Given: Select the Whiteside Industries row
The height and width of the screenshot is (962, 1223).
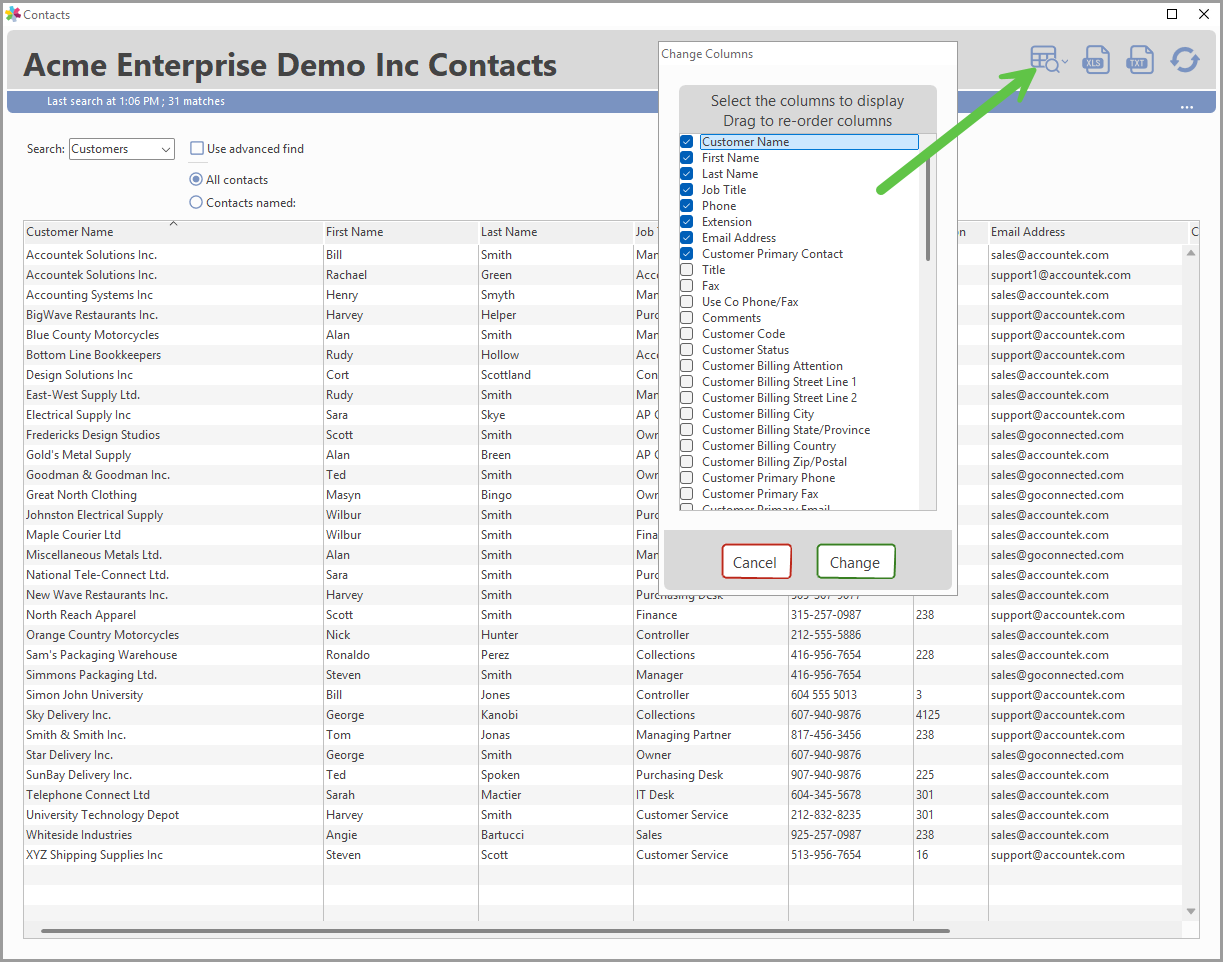Looking at the screenshot, I should pos(603,835).
